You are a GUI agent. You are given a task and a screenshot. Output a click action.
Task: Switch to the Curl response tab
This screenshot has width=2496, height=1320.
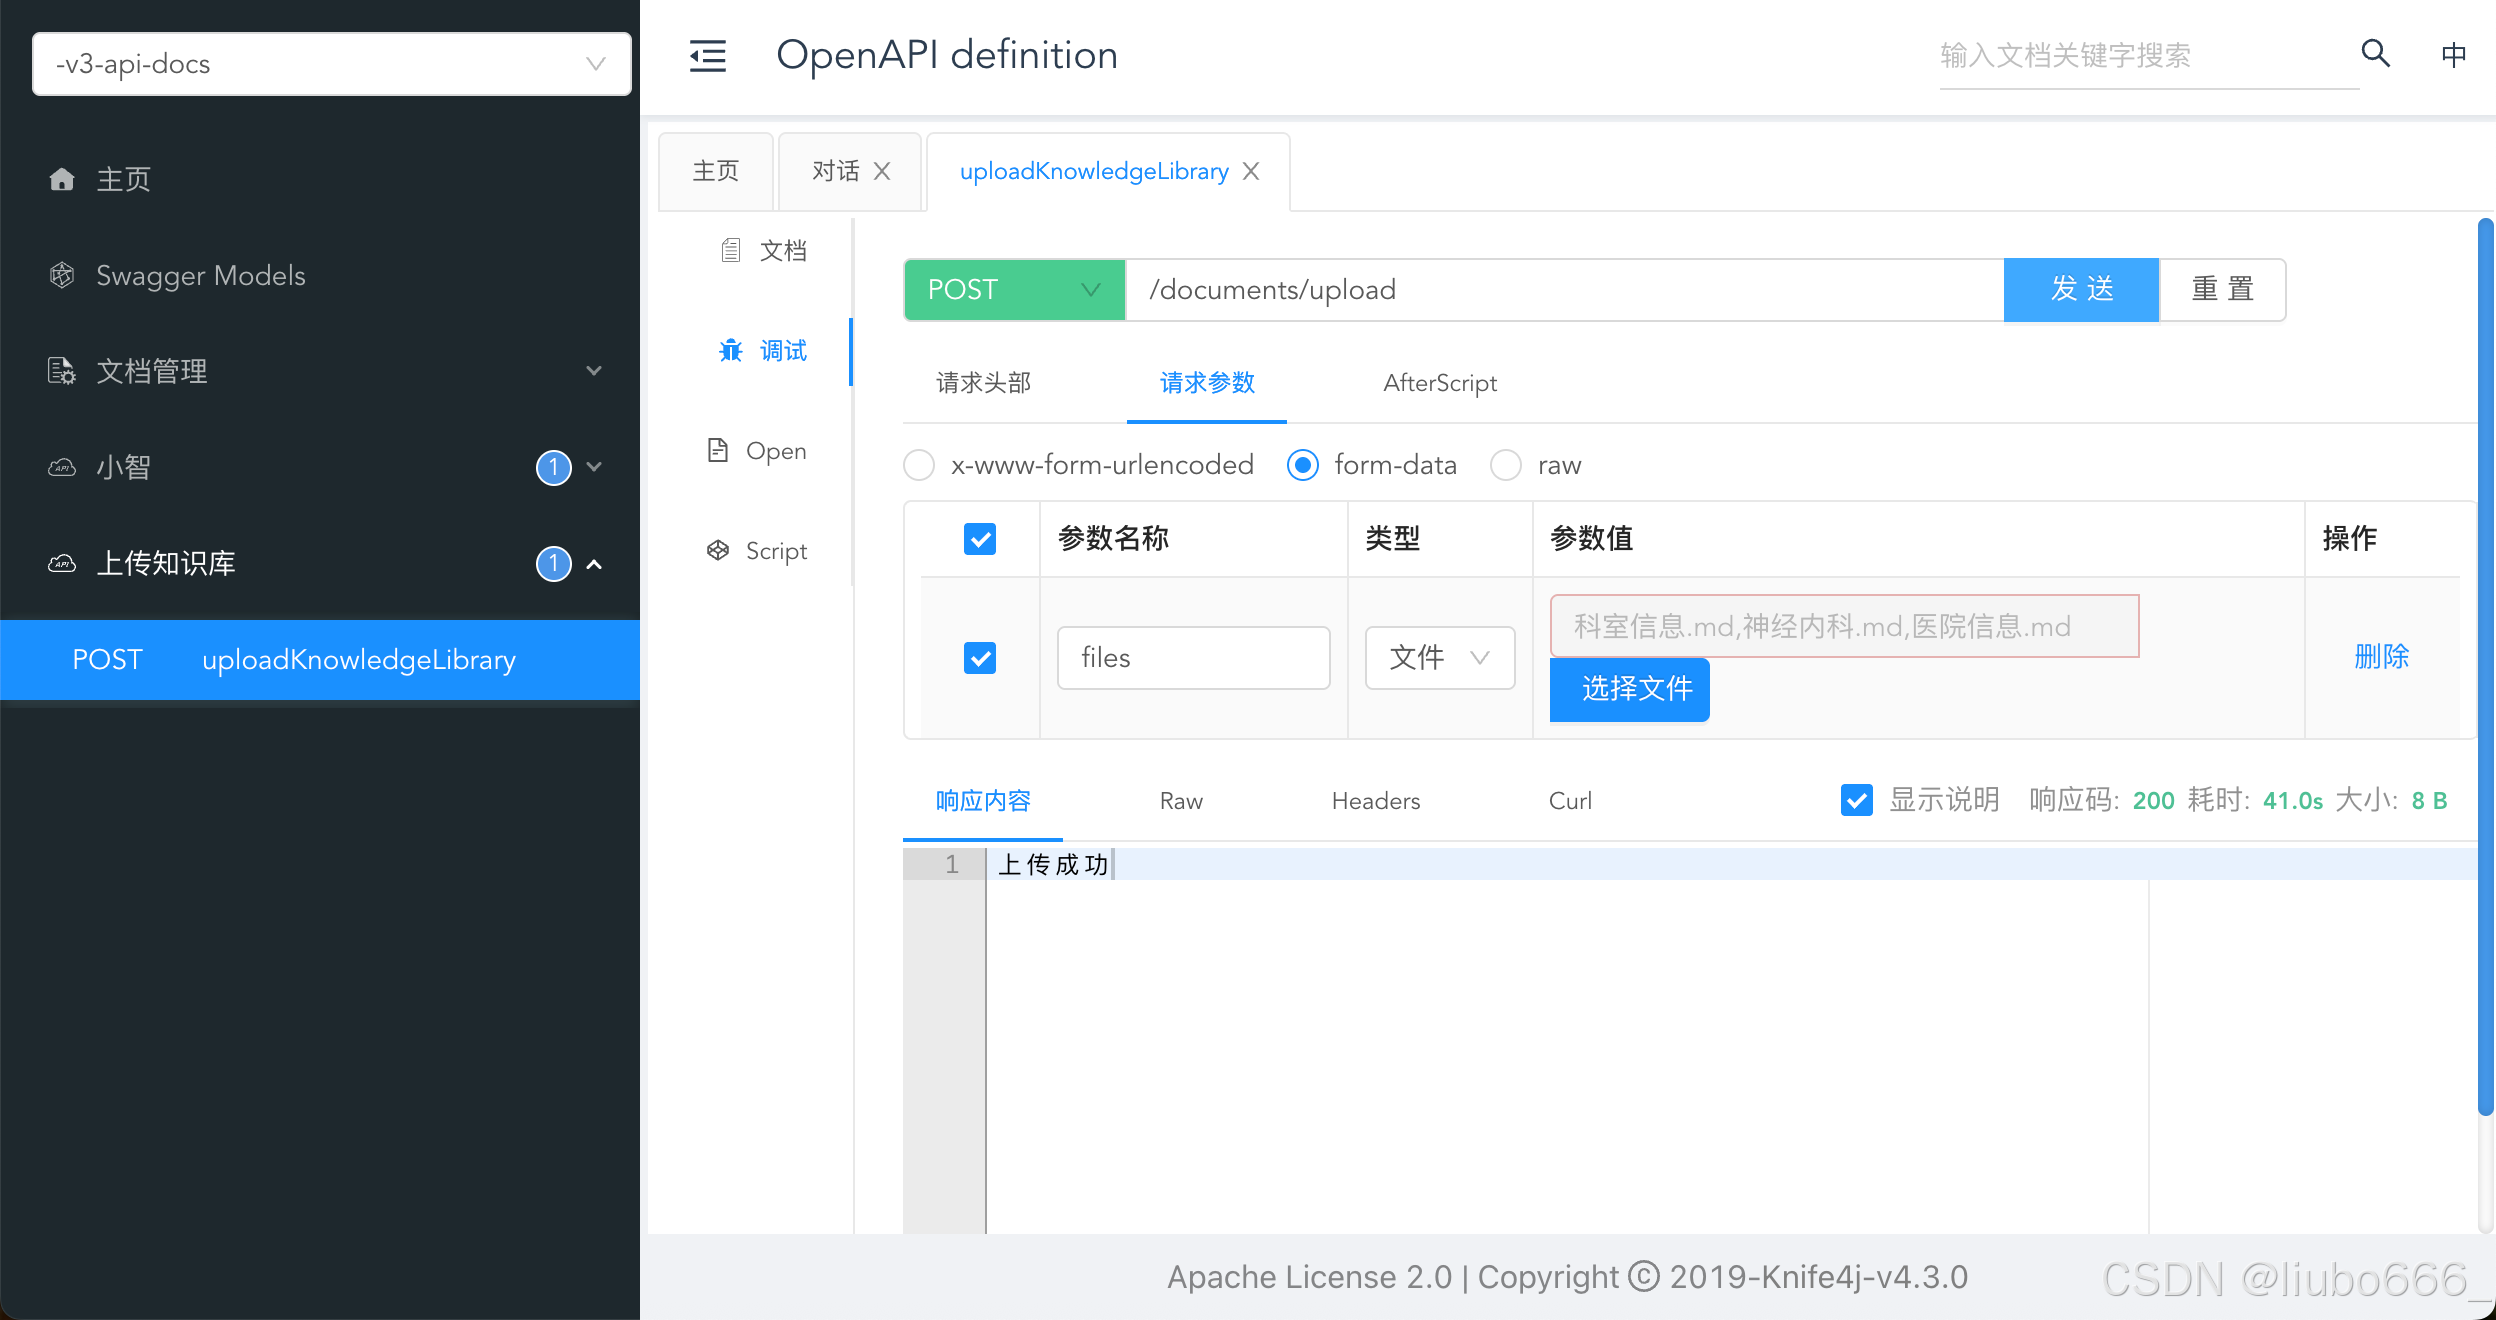(x=1569, y=801)
